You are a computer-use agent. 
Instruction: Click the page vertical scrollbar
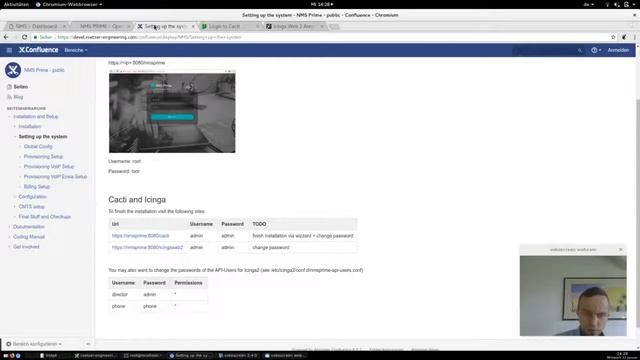point(637,212)
